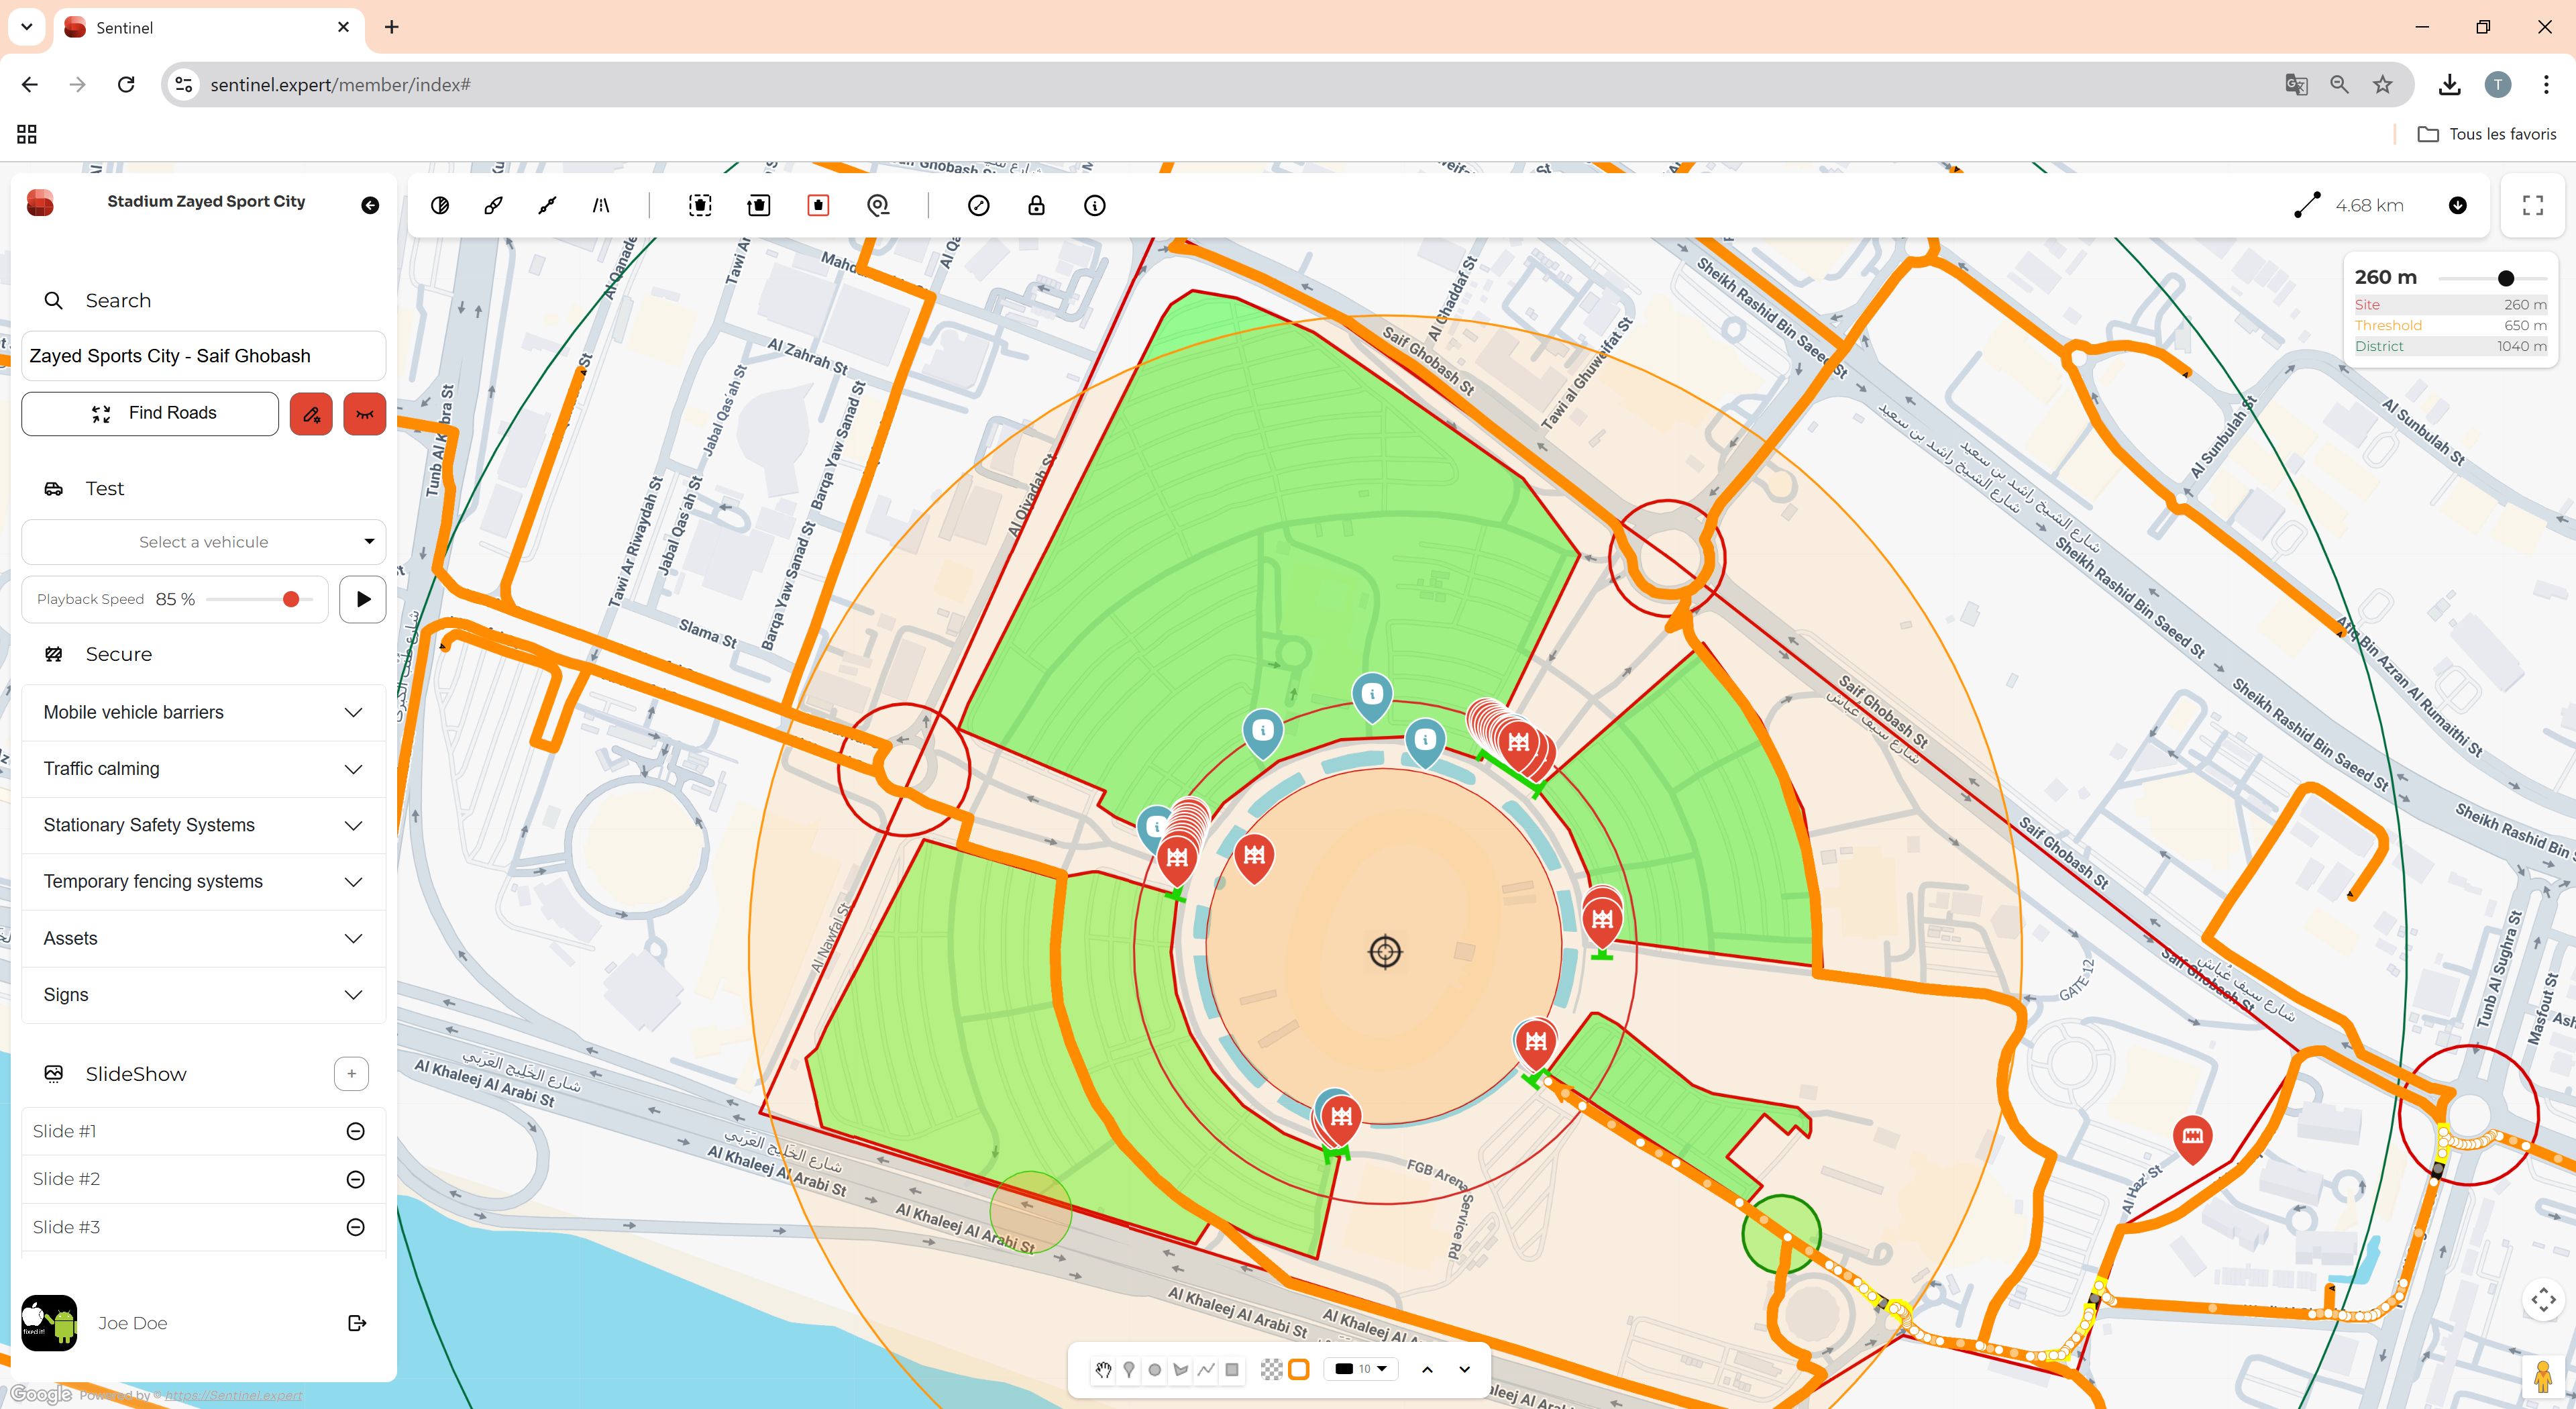Image resolution: width=2576 pixels, height=1409 pixels.
Task: Expand Stationary Safety Systems section
Action: 204,825
